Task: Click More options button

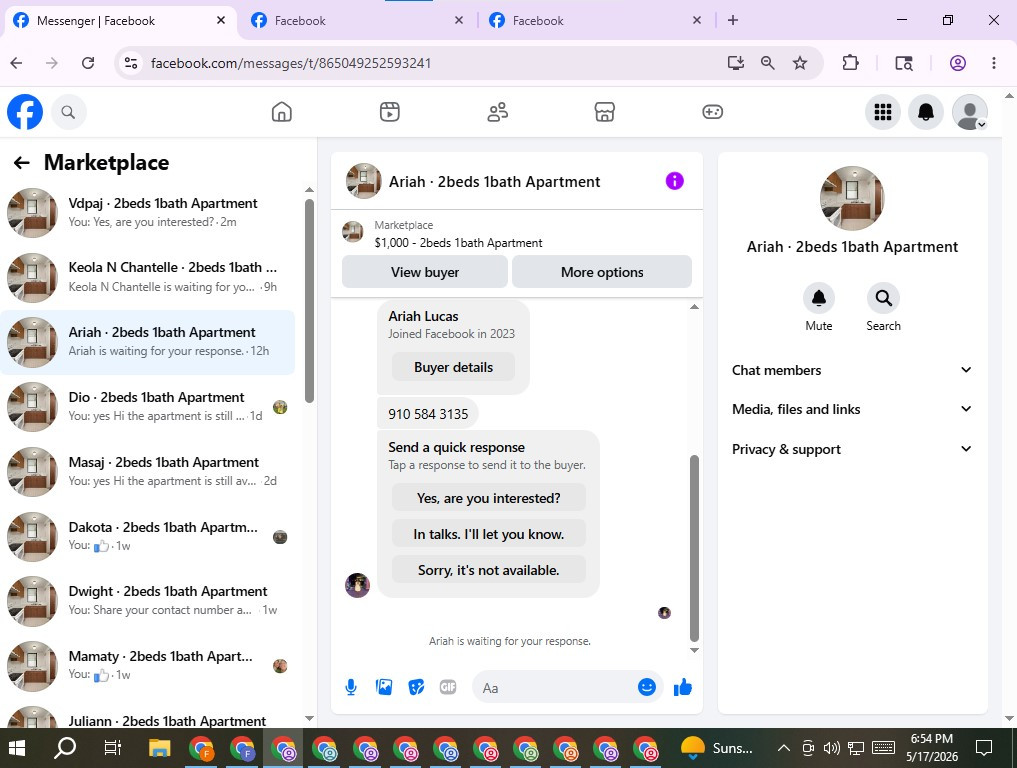Action: 602,272
